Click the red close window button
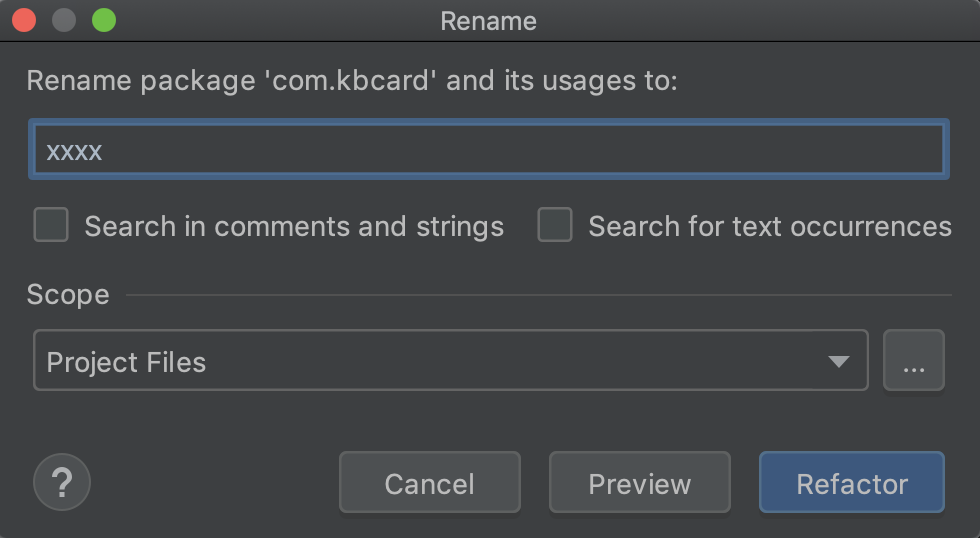 pyautogui.click(x=24, y=20)
